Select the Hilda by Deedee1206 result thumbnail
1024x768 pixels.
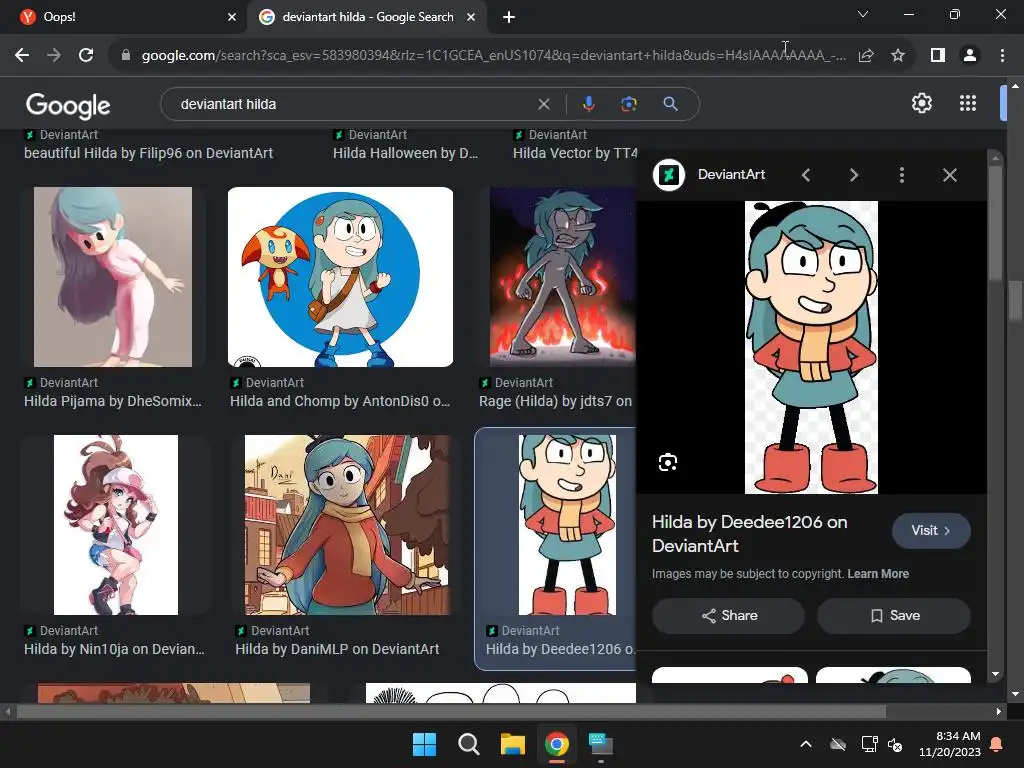tap(567, 525)
